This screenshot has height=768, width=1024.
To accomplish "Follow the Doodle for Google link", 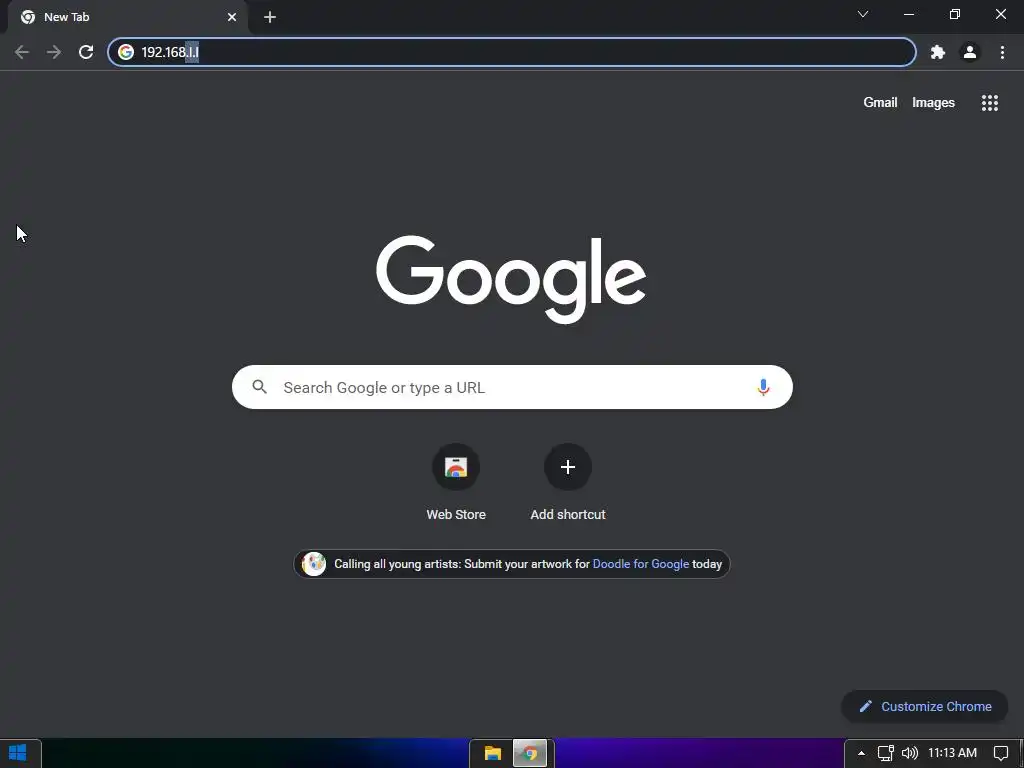I will pyautogui.click(x=641, y=564).
